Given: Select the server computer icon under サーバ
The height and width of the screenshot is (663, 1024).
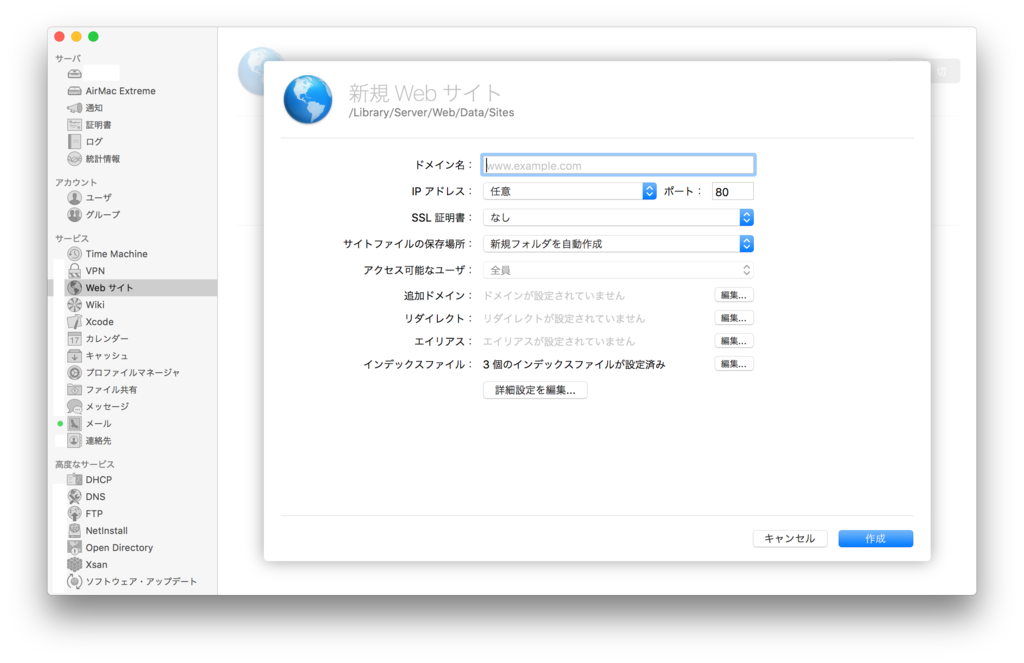Looking at the screenshot, I should point(74,73).
